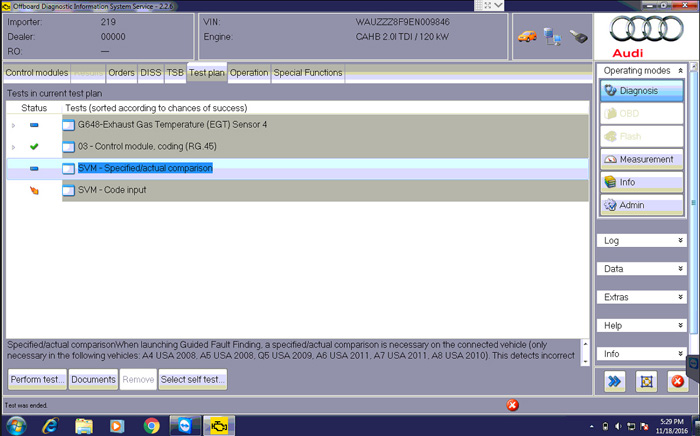700x436 pixels.
Task: Click the red error icon in status bar
Action: (x=512, y=405)
